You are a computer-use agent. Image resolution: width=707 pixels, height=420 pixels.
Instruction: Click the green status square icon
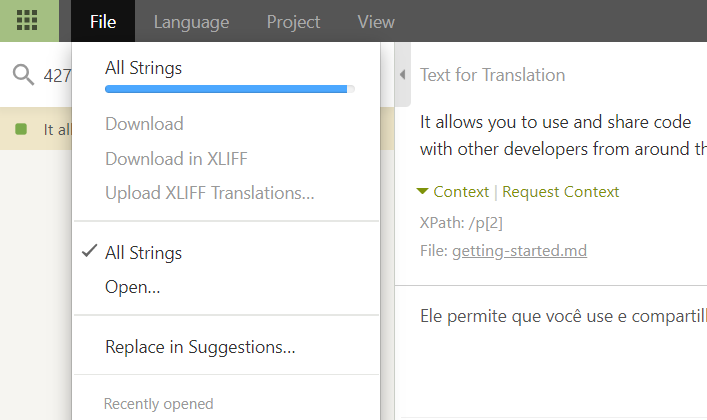tap(21, 129)
